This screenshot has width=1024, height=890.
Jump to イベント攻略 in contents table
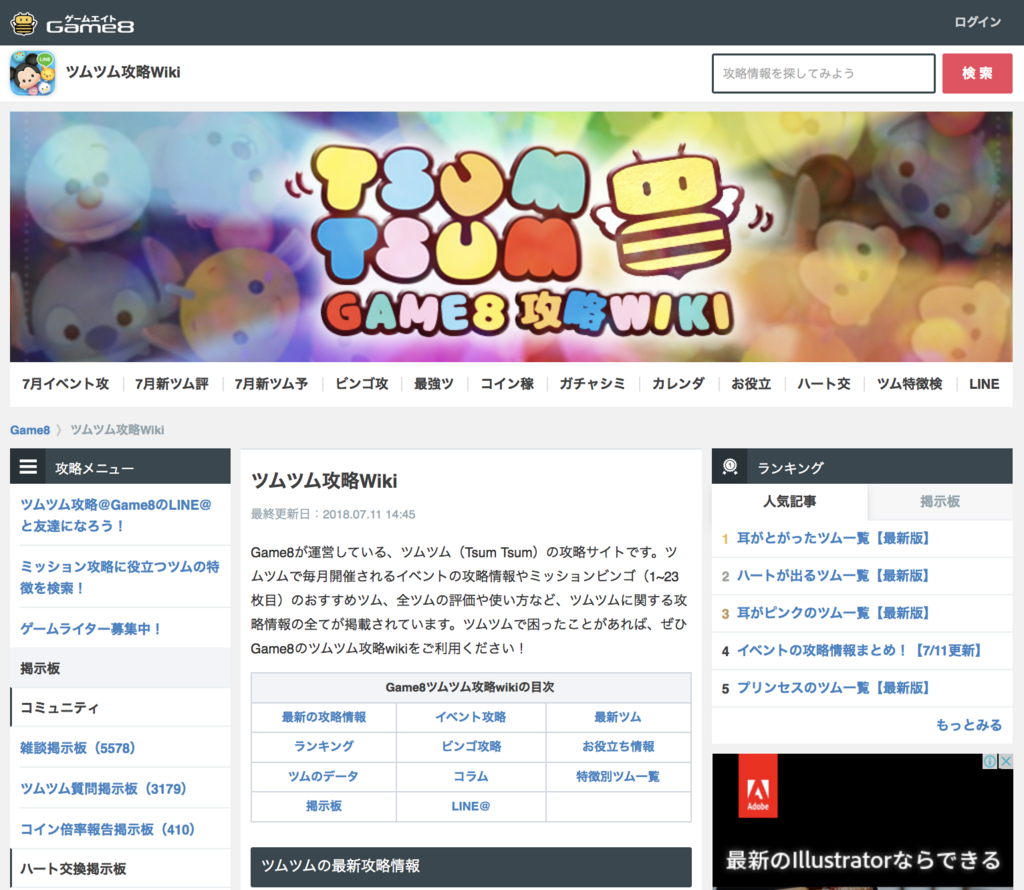click(471, 717)
